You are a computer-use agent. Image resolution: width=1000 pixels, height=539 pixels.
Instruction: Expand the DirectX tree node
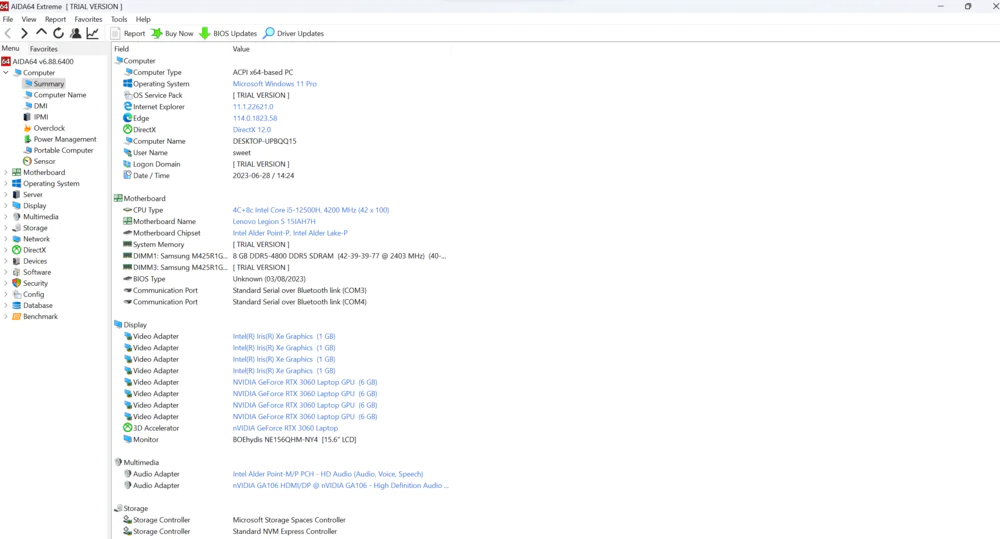point(6,250)
